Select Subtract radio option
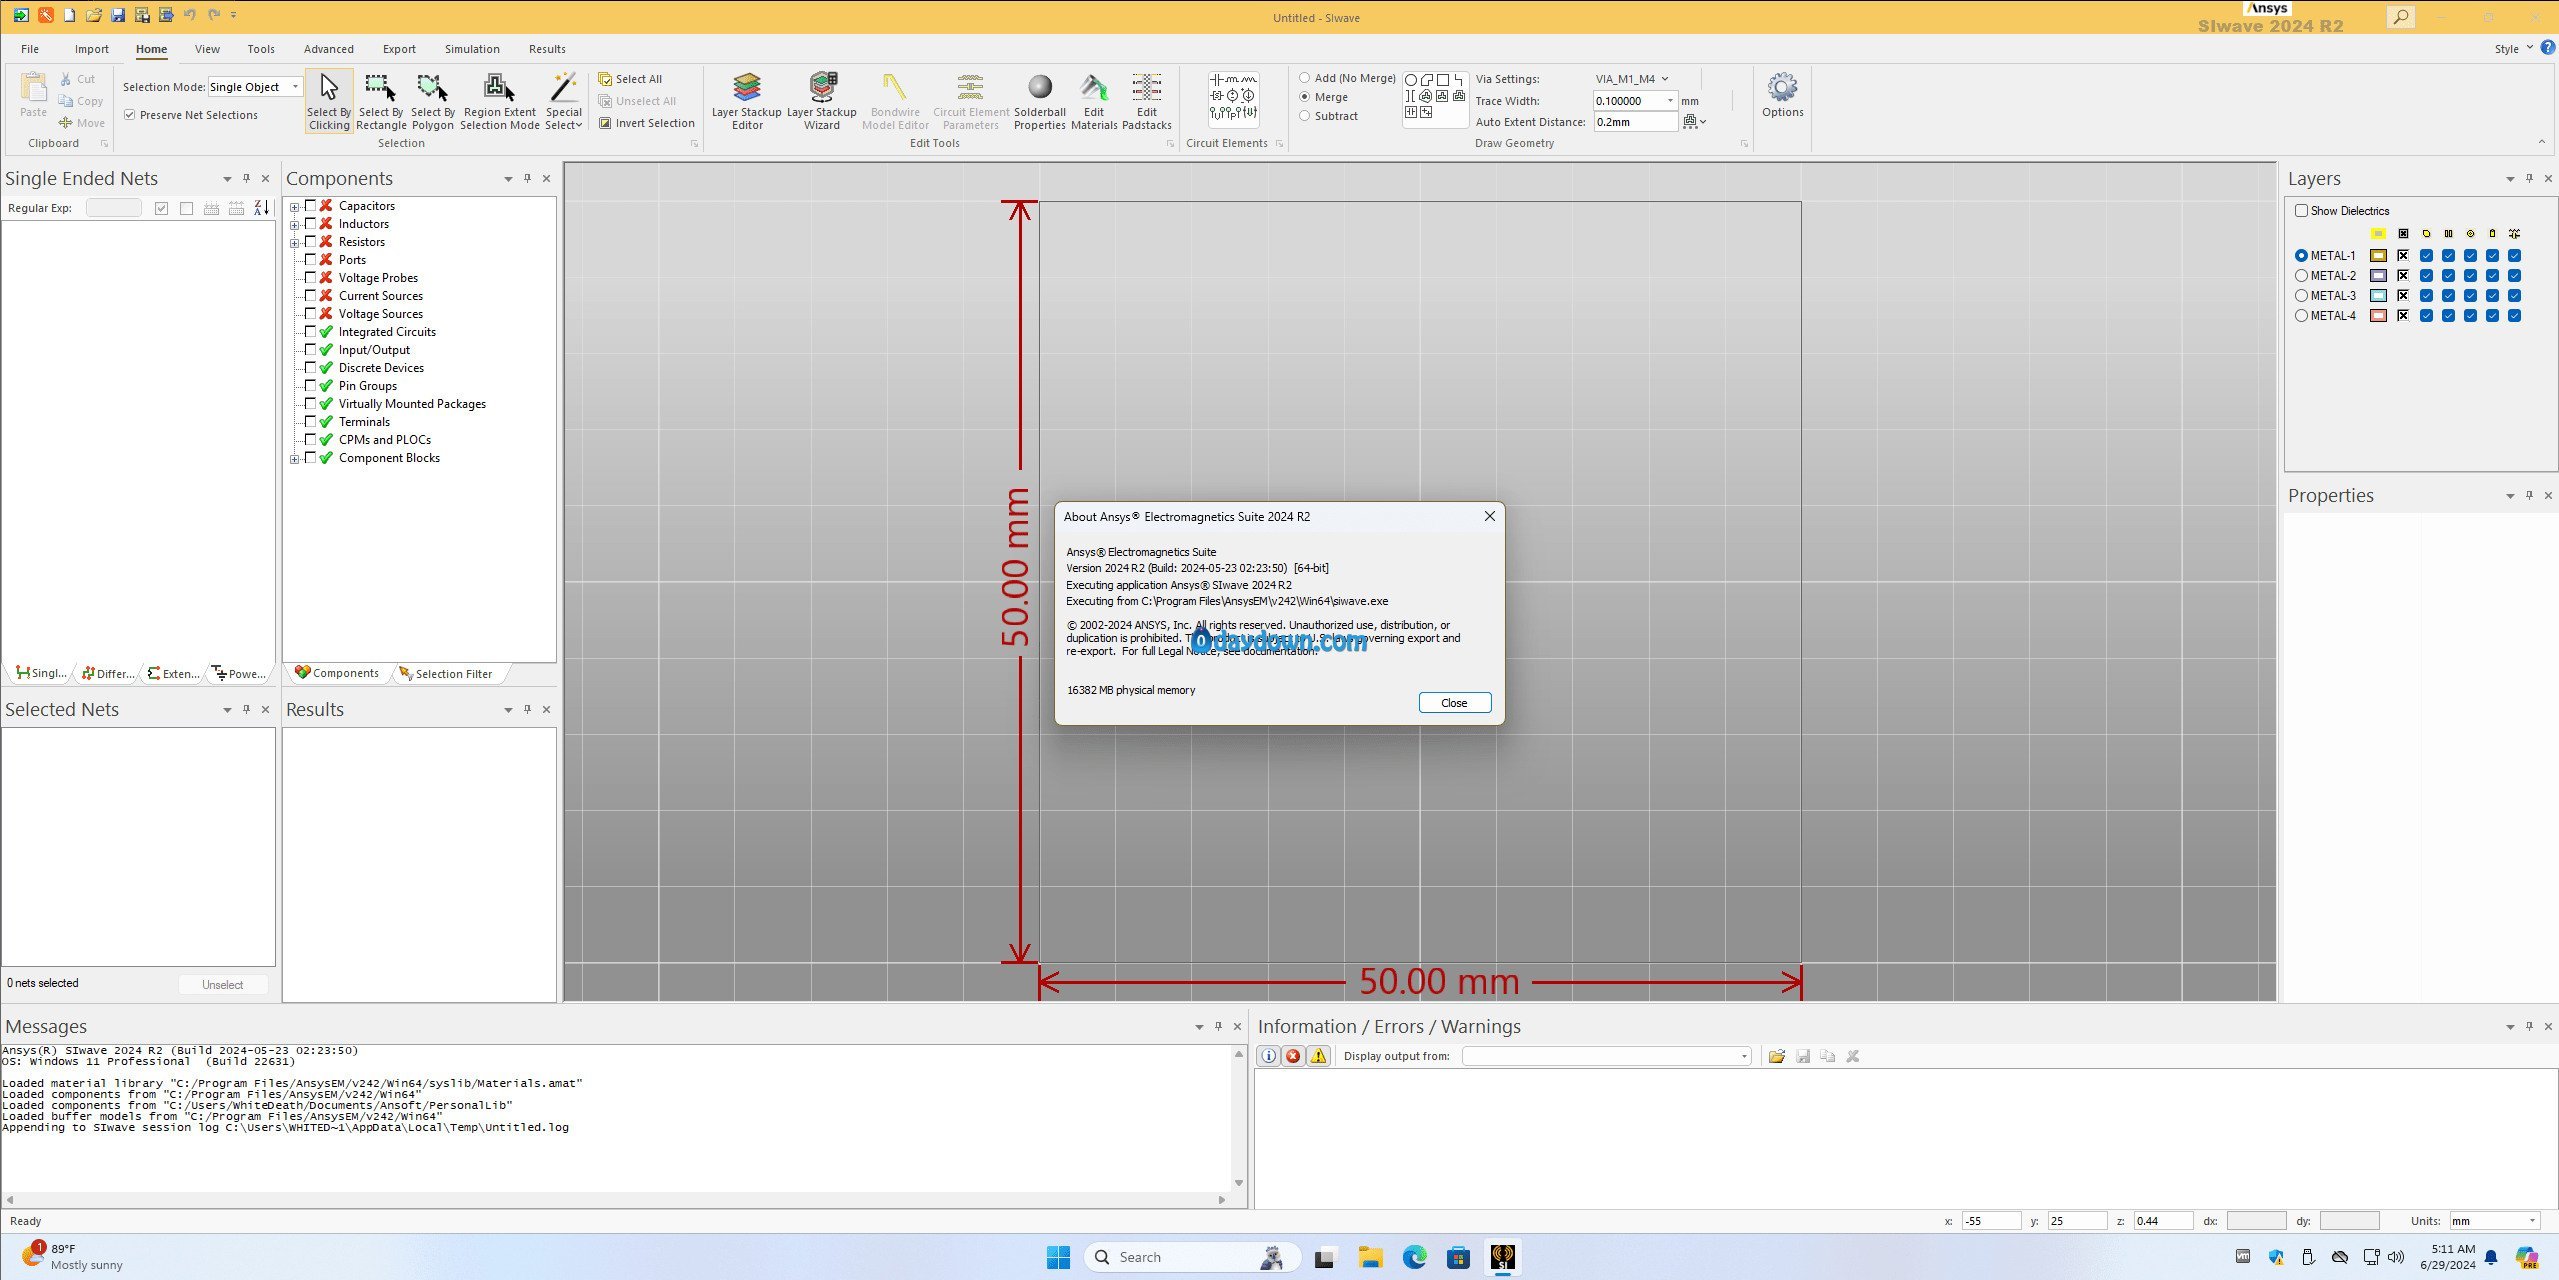Screen dimensions: 2559x1280 tap(1305, 116)
